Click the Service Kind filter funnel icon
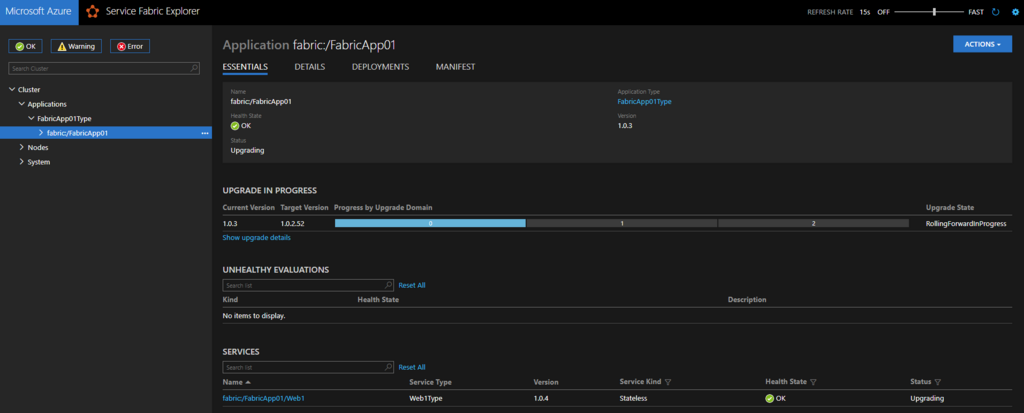This screenshot has height=413, width=1024. 668,382
